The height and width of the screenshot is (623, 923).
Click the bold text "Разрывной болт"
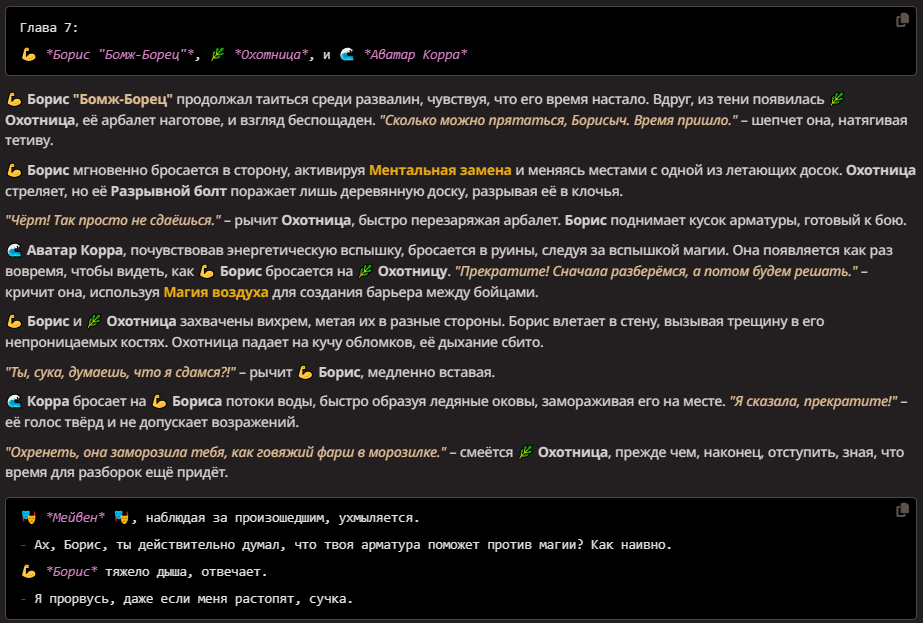[168, 191]
